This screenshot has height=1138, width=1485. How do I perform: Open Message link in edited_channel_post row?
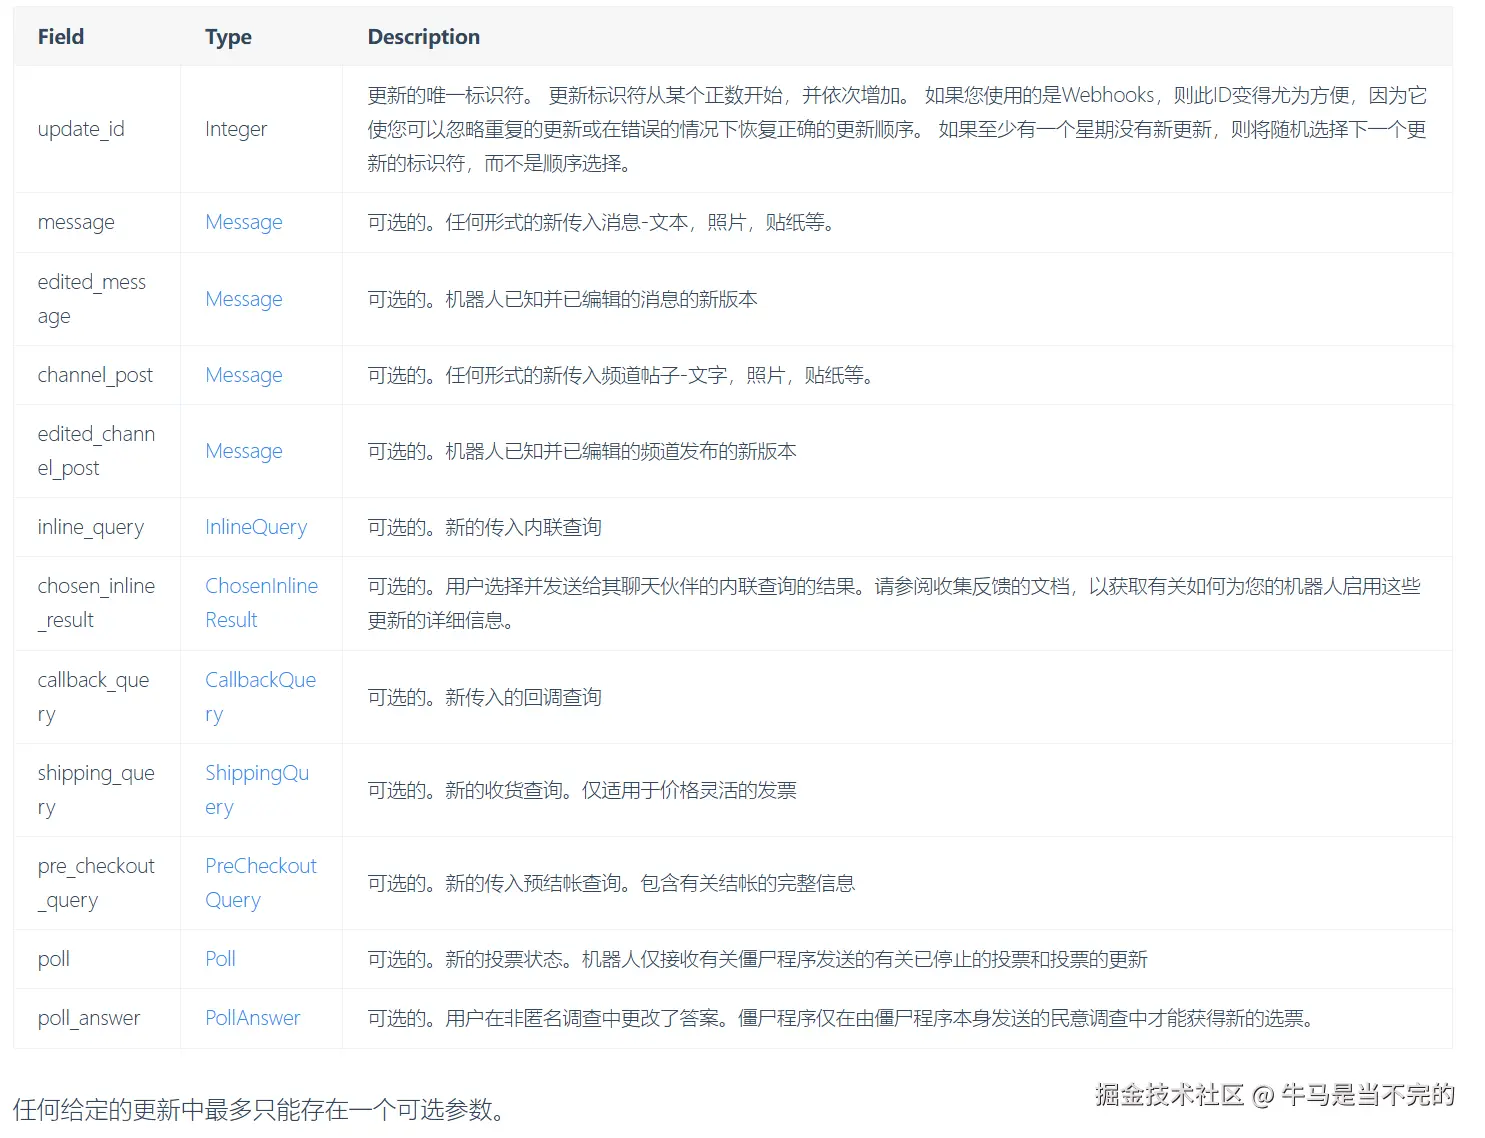click(244, 451)
